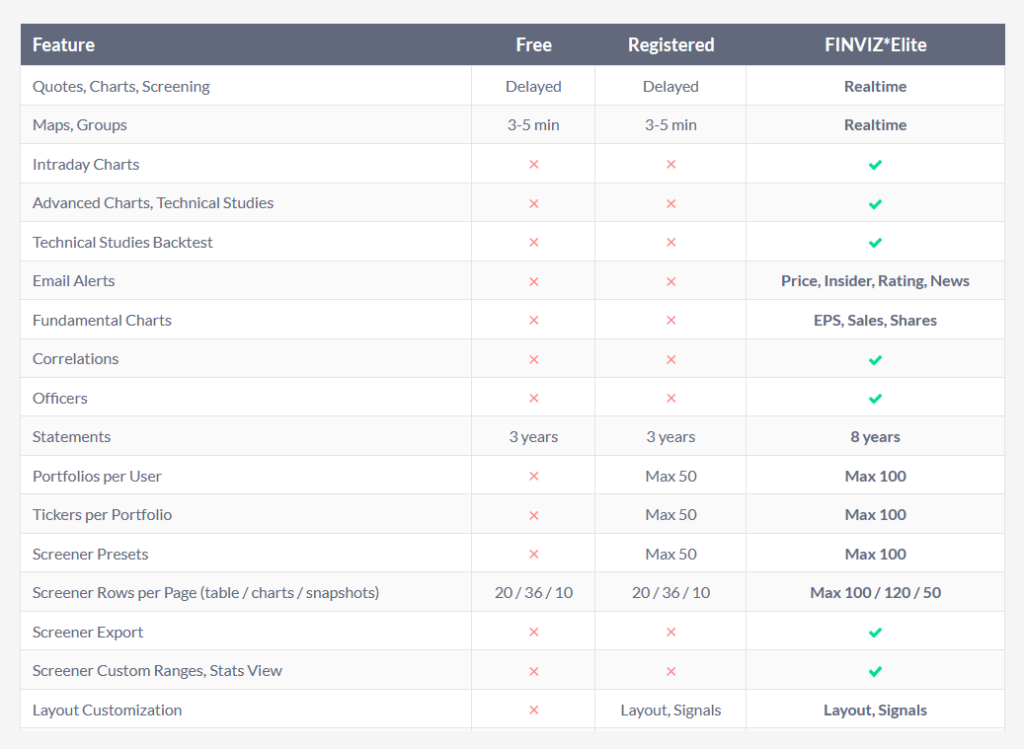Click the '8 years' Statements cell
Image resolution: width=1024 pixels, height=749 pixels.
(x=875, y=437)
